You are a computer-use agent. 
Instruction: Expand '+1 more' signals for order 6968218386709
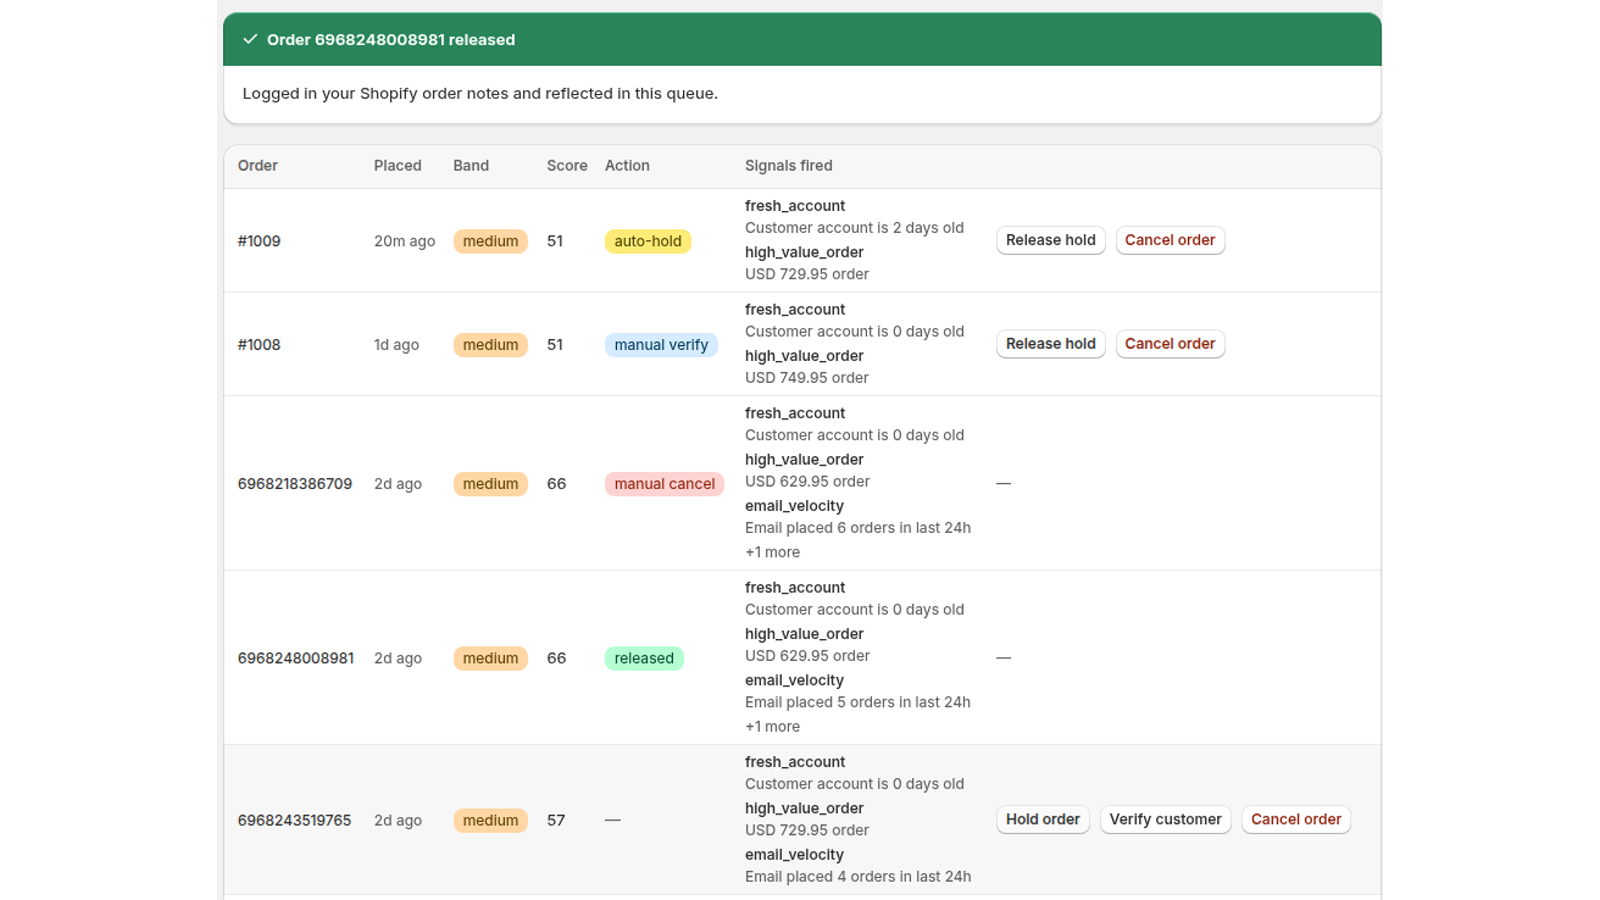[x=772, y=552]
